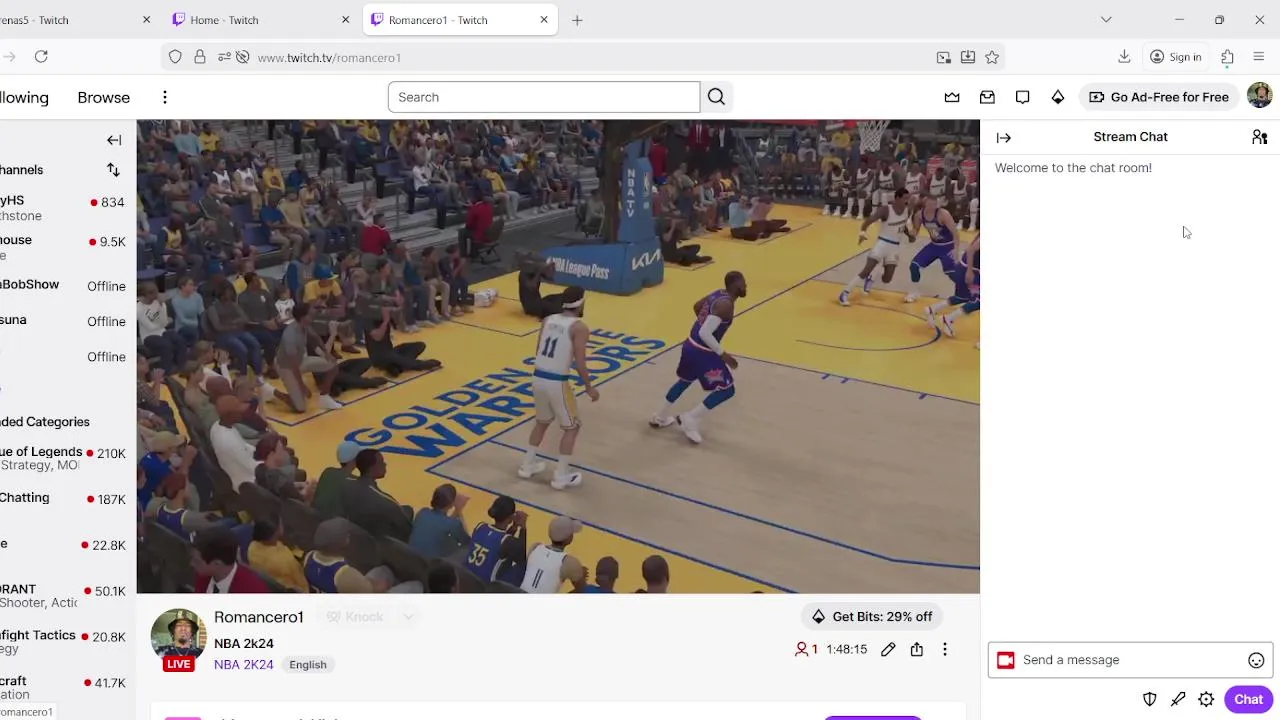Click the purple Chat send button
Viewport: 1280px width, 720px height.
(x=1248, y=699)
